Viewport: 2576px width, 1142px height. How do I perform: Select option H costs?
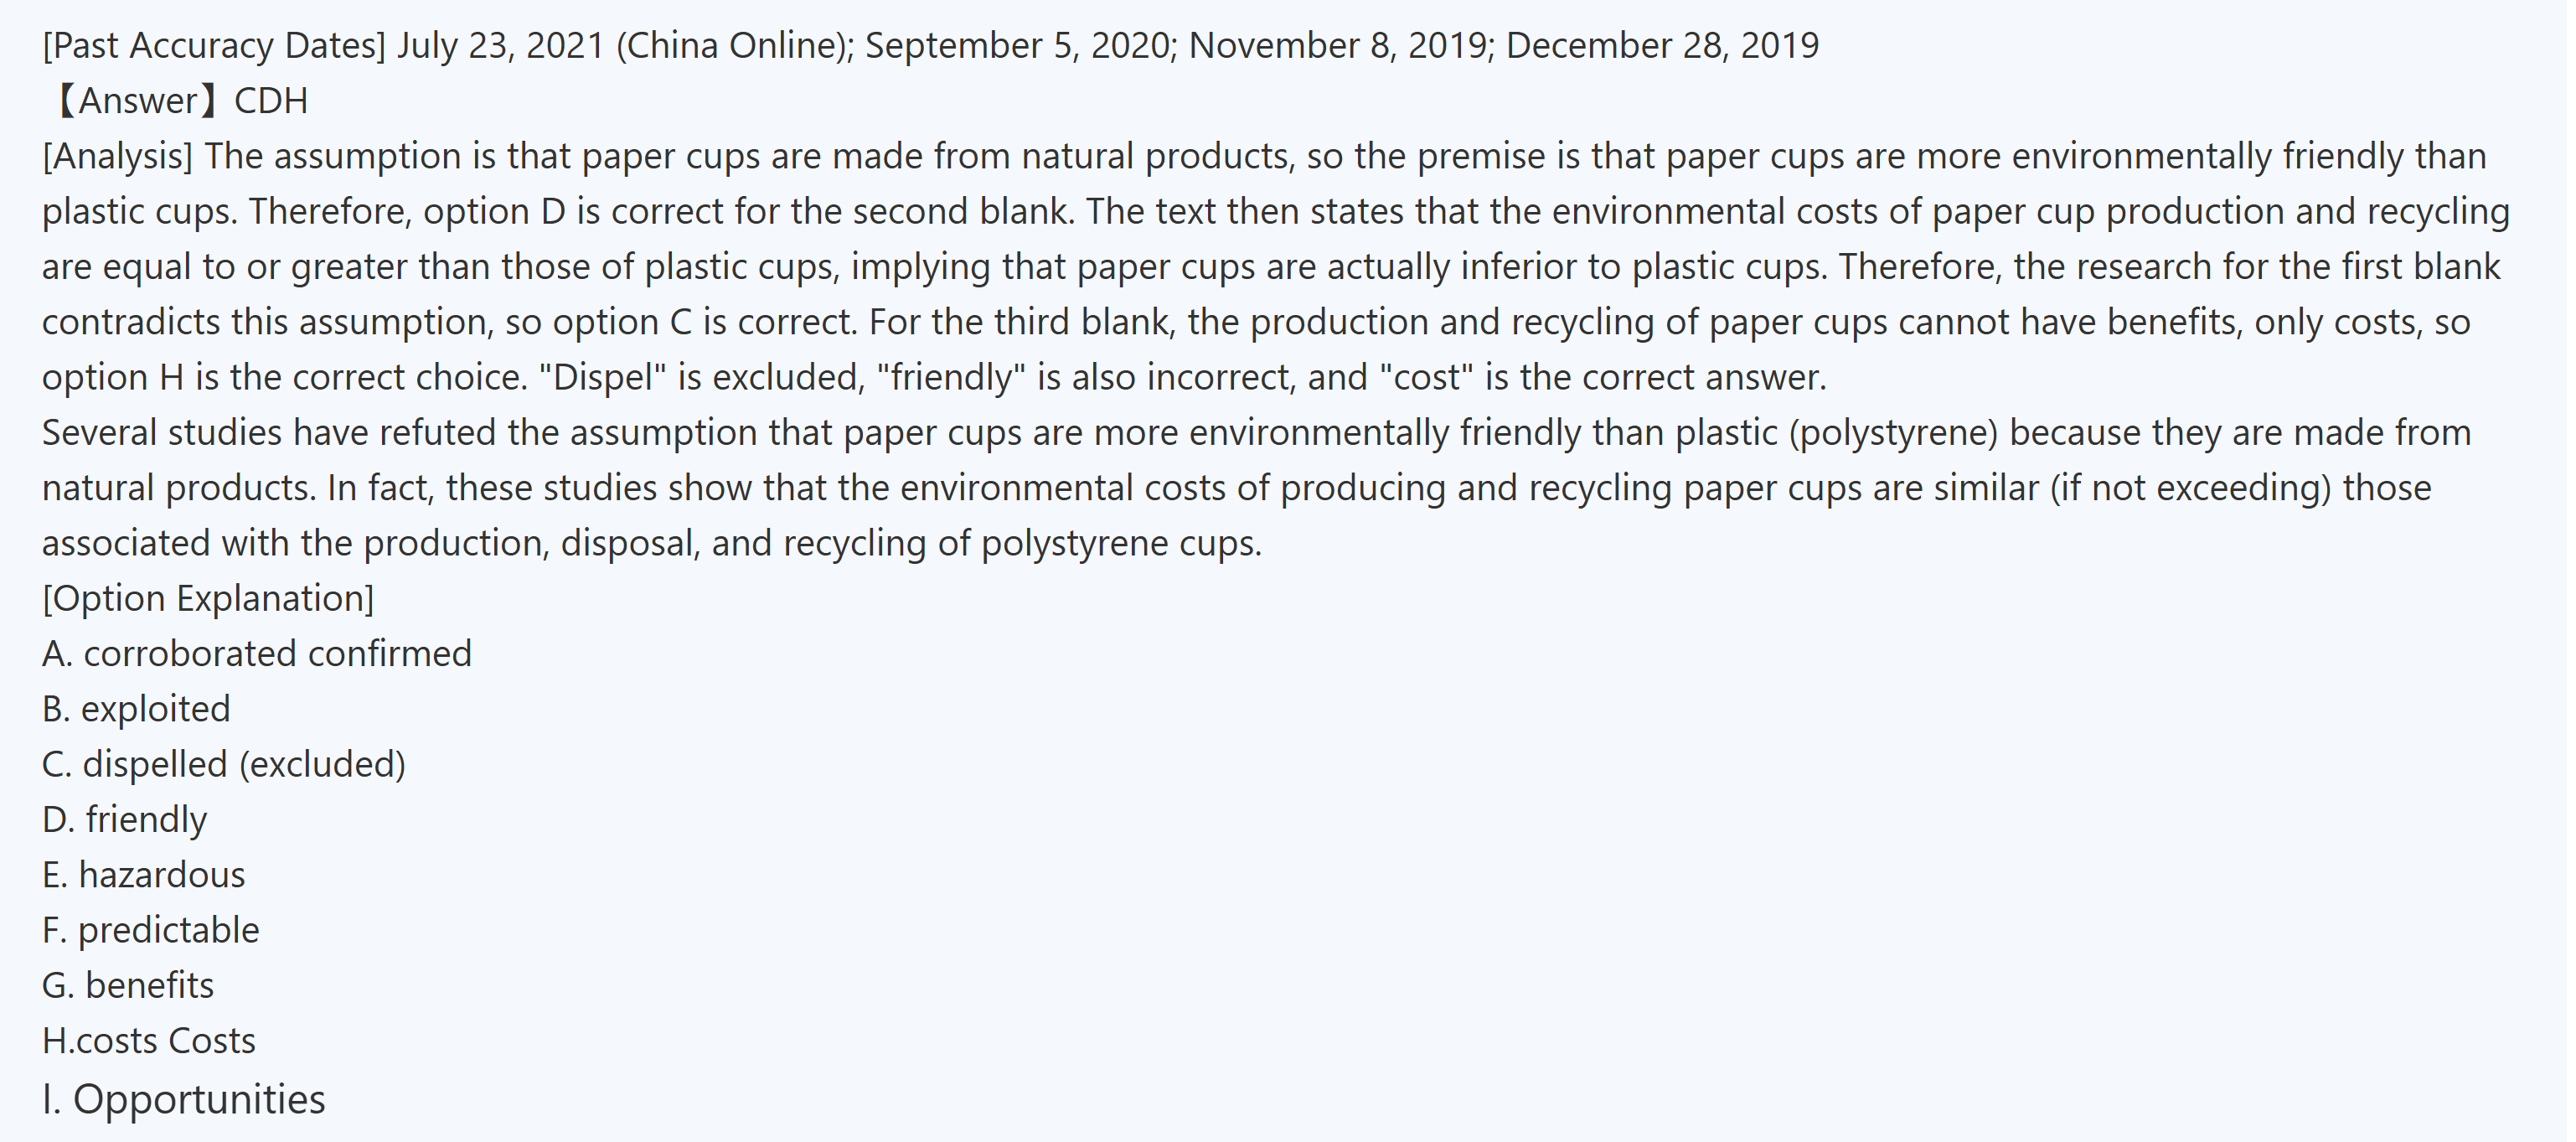pyautogui.click(x=148, y=1041)
